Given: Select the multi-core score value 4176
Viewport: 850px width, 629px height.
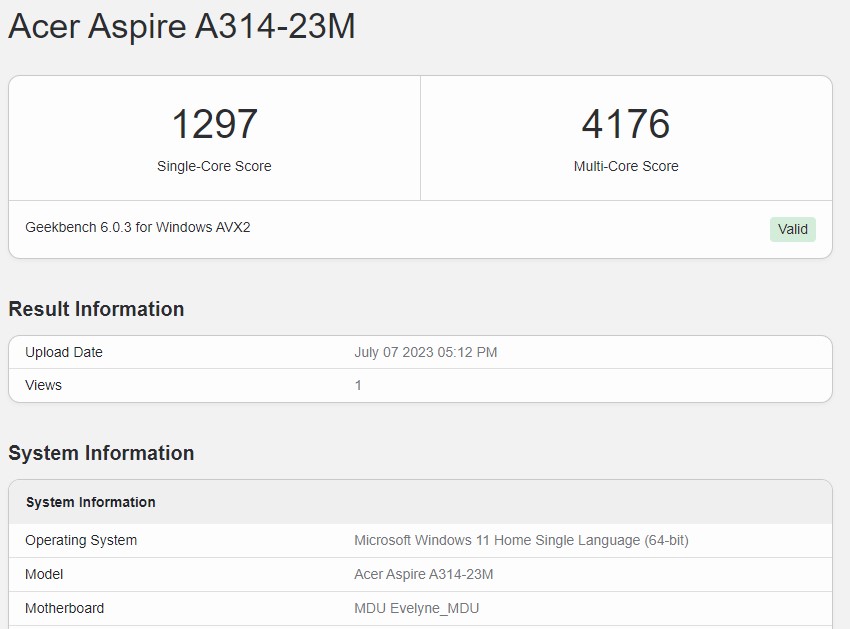Looking at the screenshot, I should click(626, 124).
